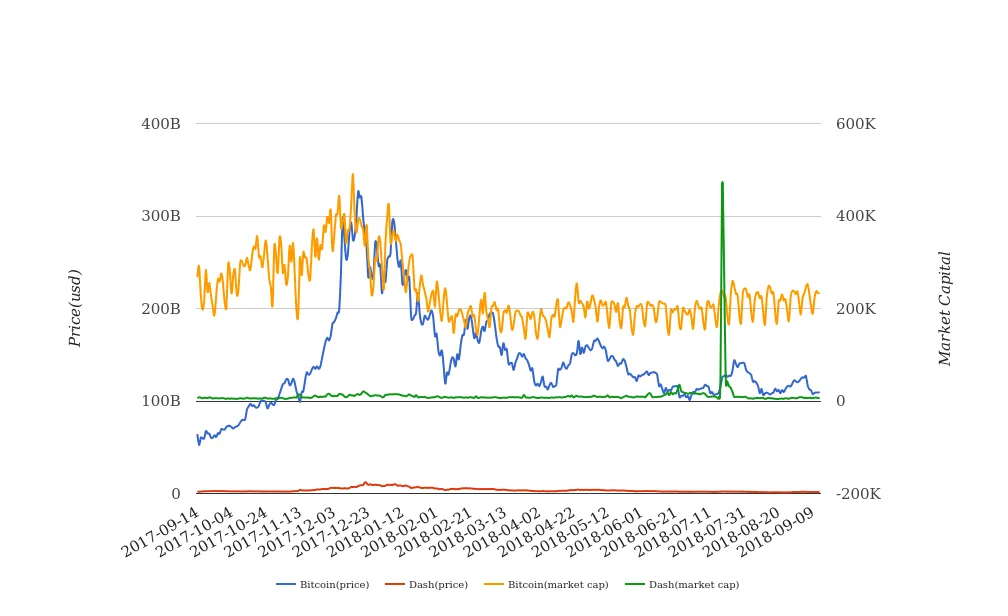Image resolution: width=1008 pixels, height=616 pixels.
Task: Click the -200K right axis label
Action: 858,494
